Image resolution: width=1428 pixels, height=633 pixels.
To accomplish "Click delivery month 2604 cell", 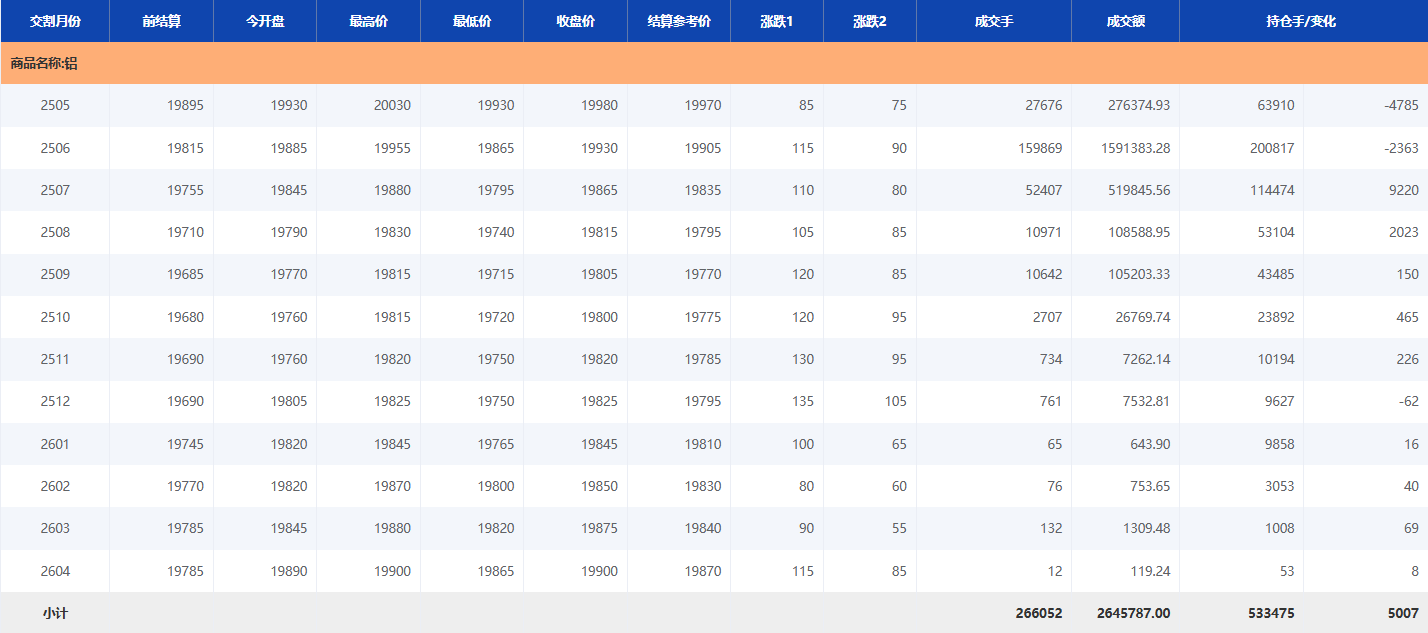I will 55,571.
